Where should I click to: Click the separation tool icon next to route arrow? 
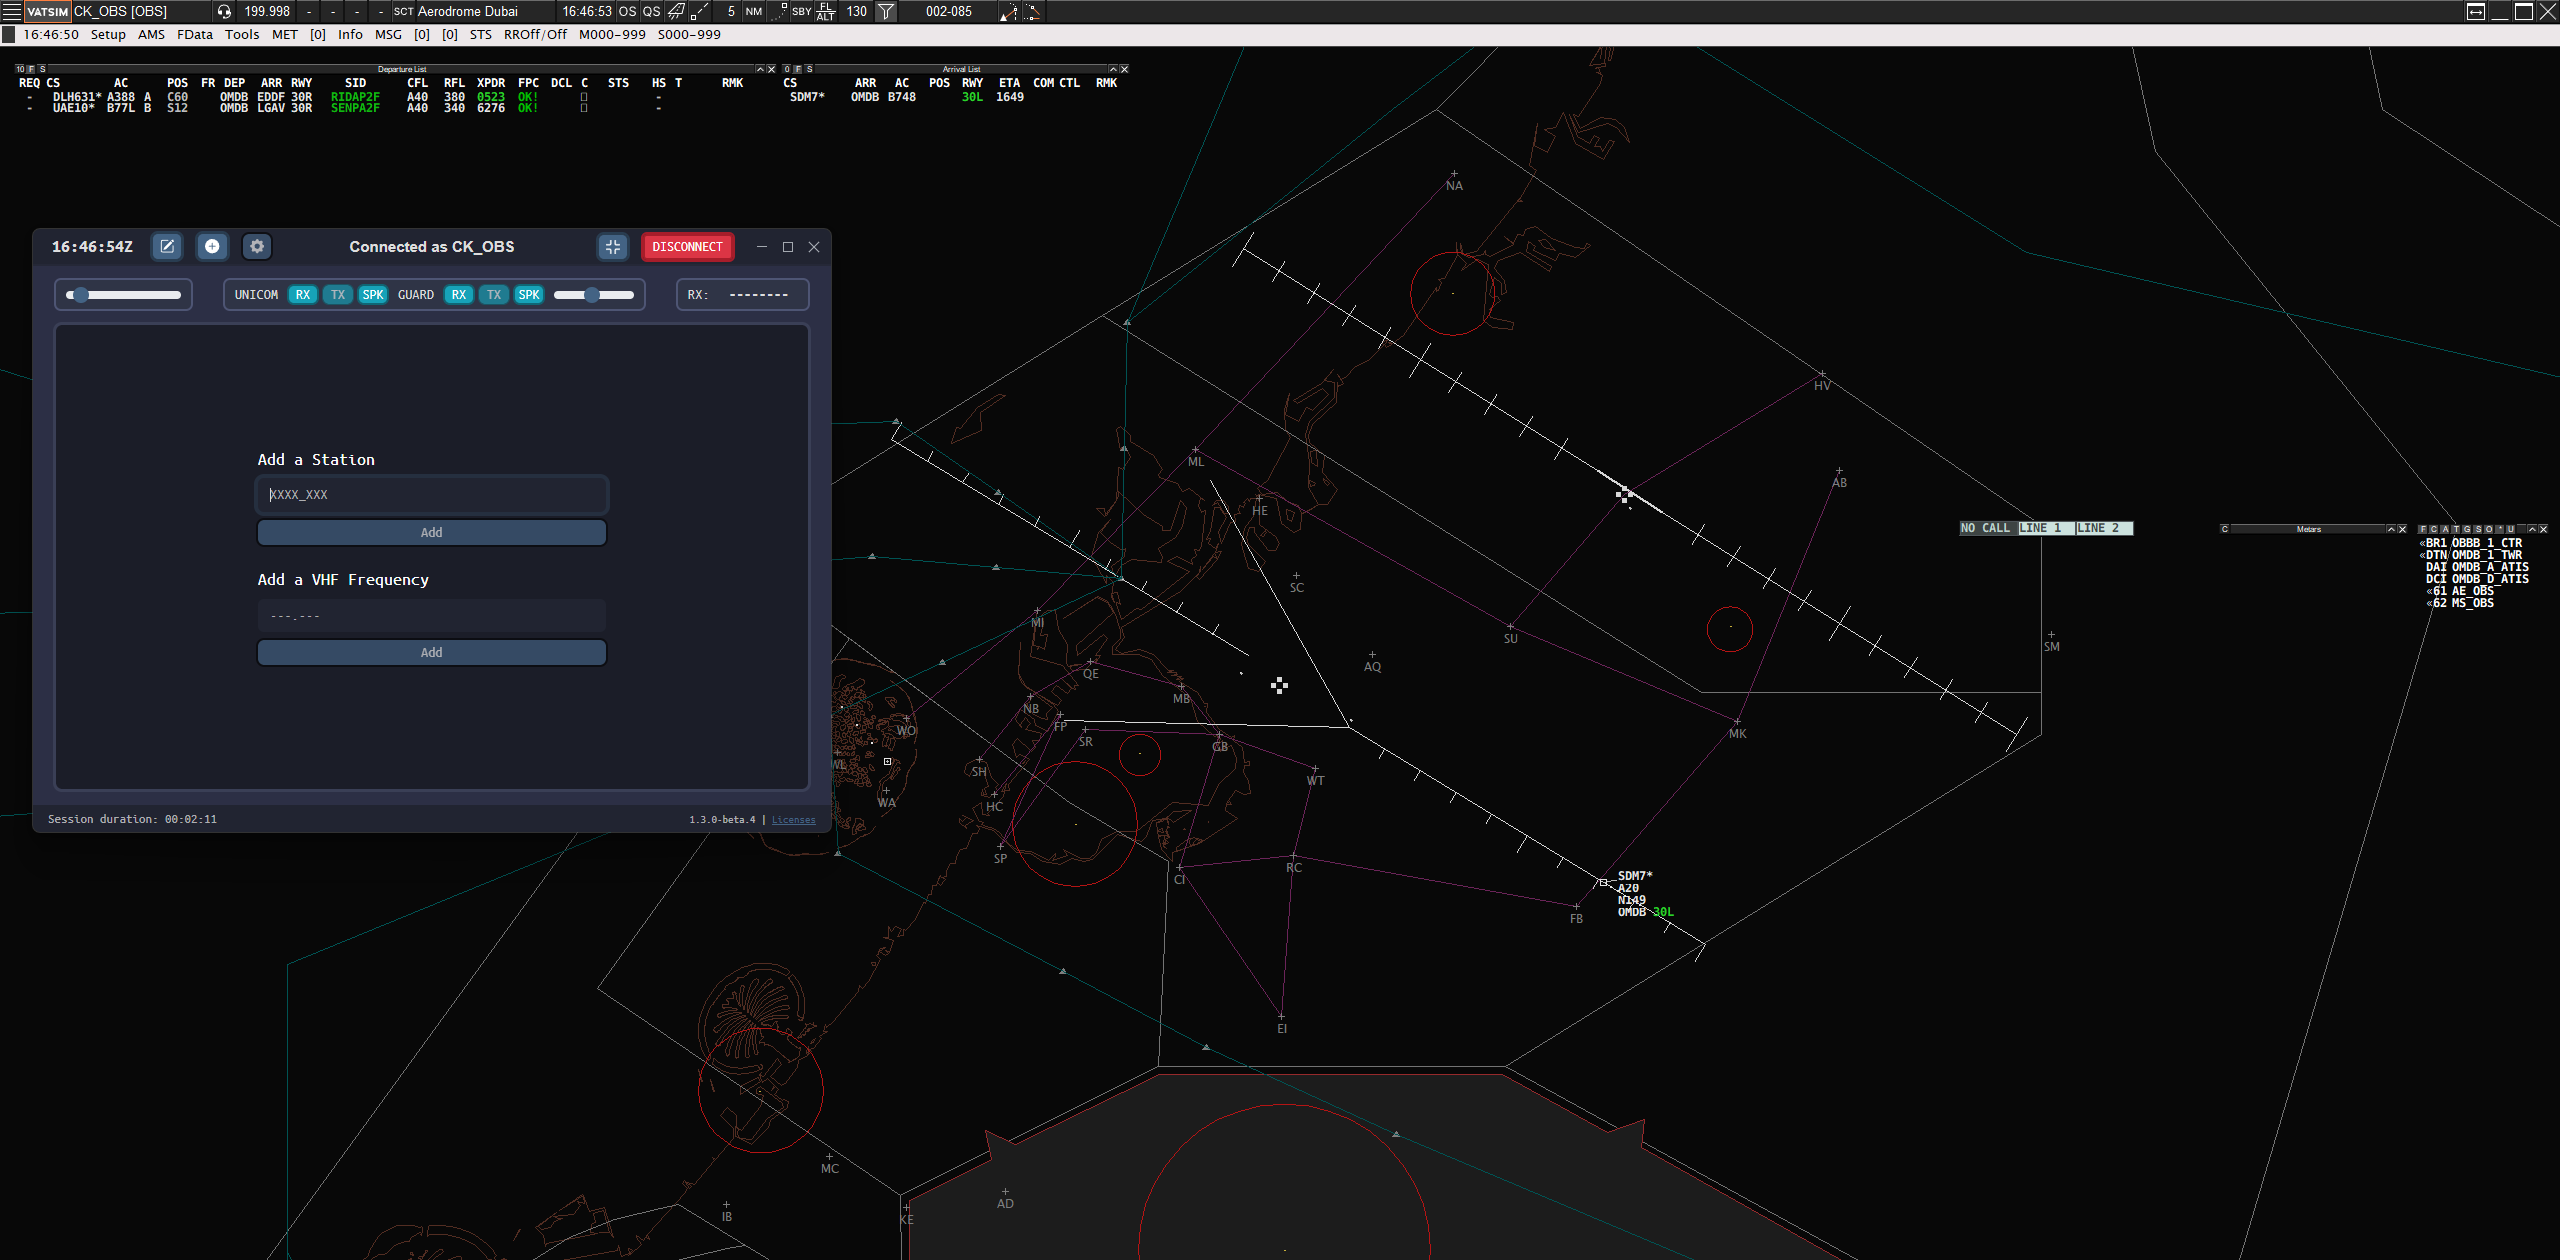coord(1032,11)
